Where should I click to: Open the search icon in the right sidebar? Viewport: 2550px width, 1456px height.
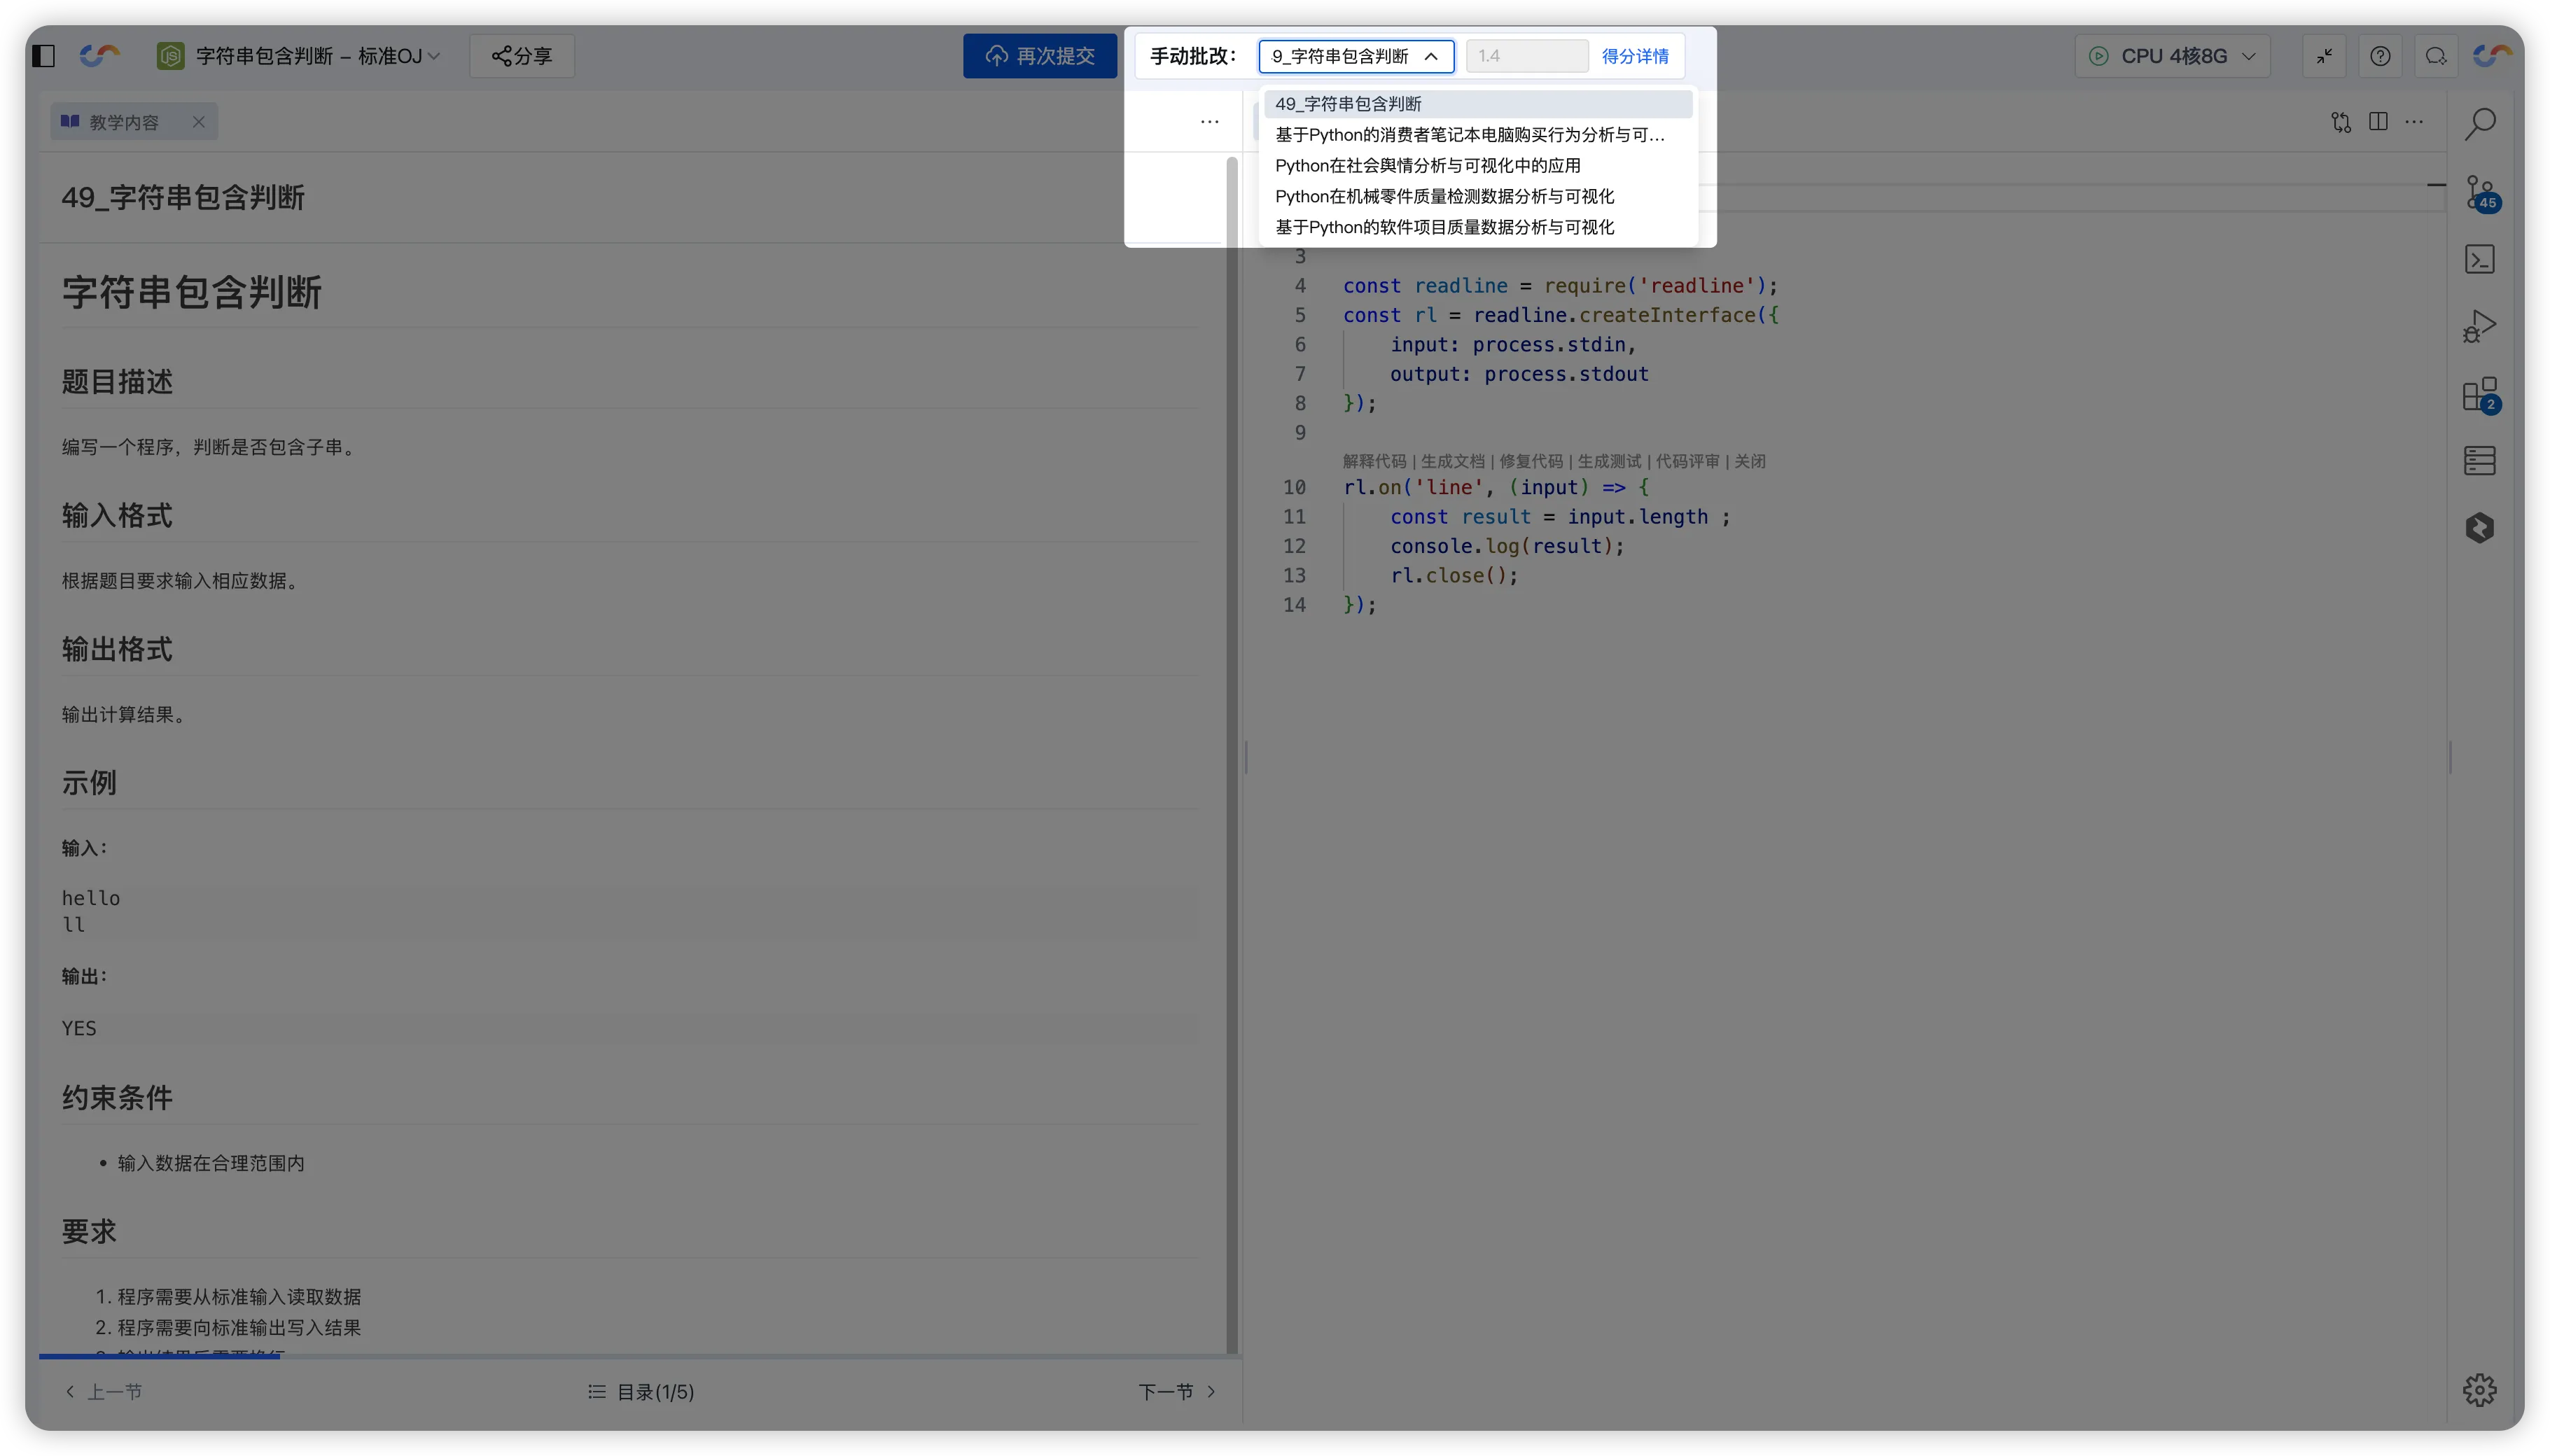tap(2479, 124)
